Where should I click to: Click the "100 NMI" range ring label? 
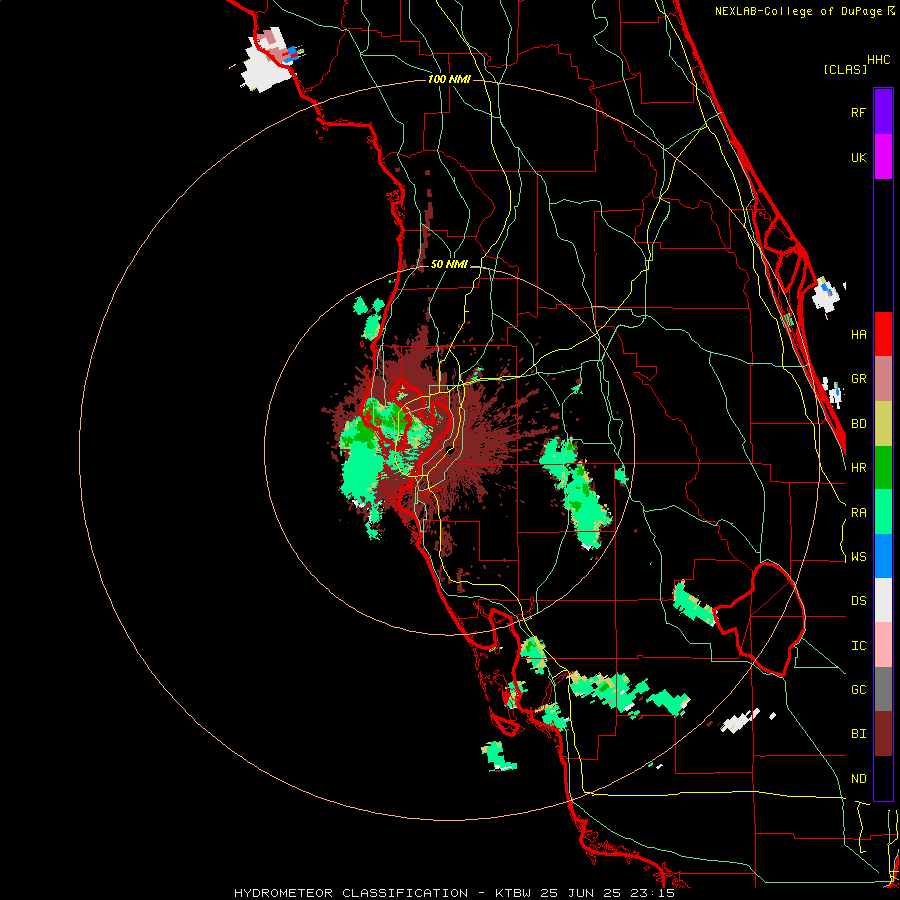[x=449, y=79]
